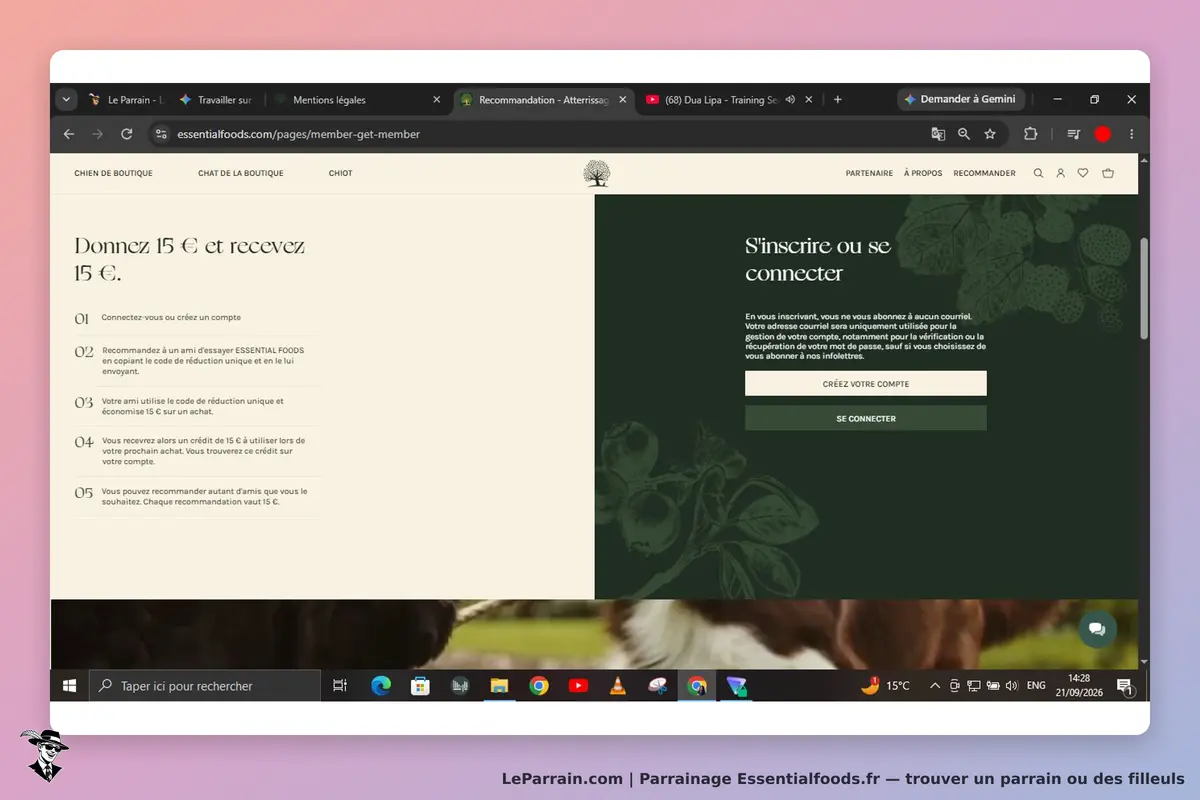
Task: Open the Windows Start menu
Action: (x=70, y=686)
